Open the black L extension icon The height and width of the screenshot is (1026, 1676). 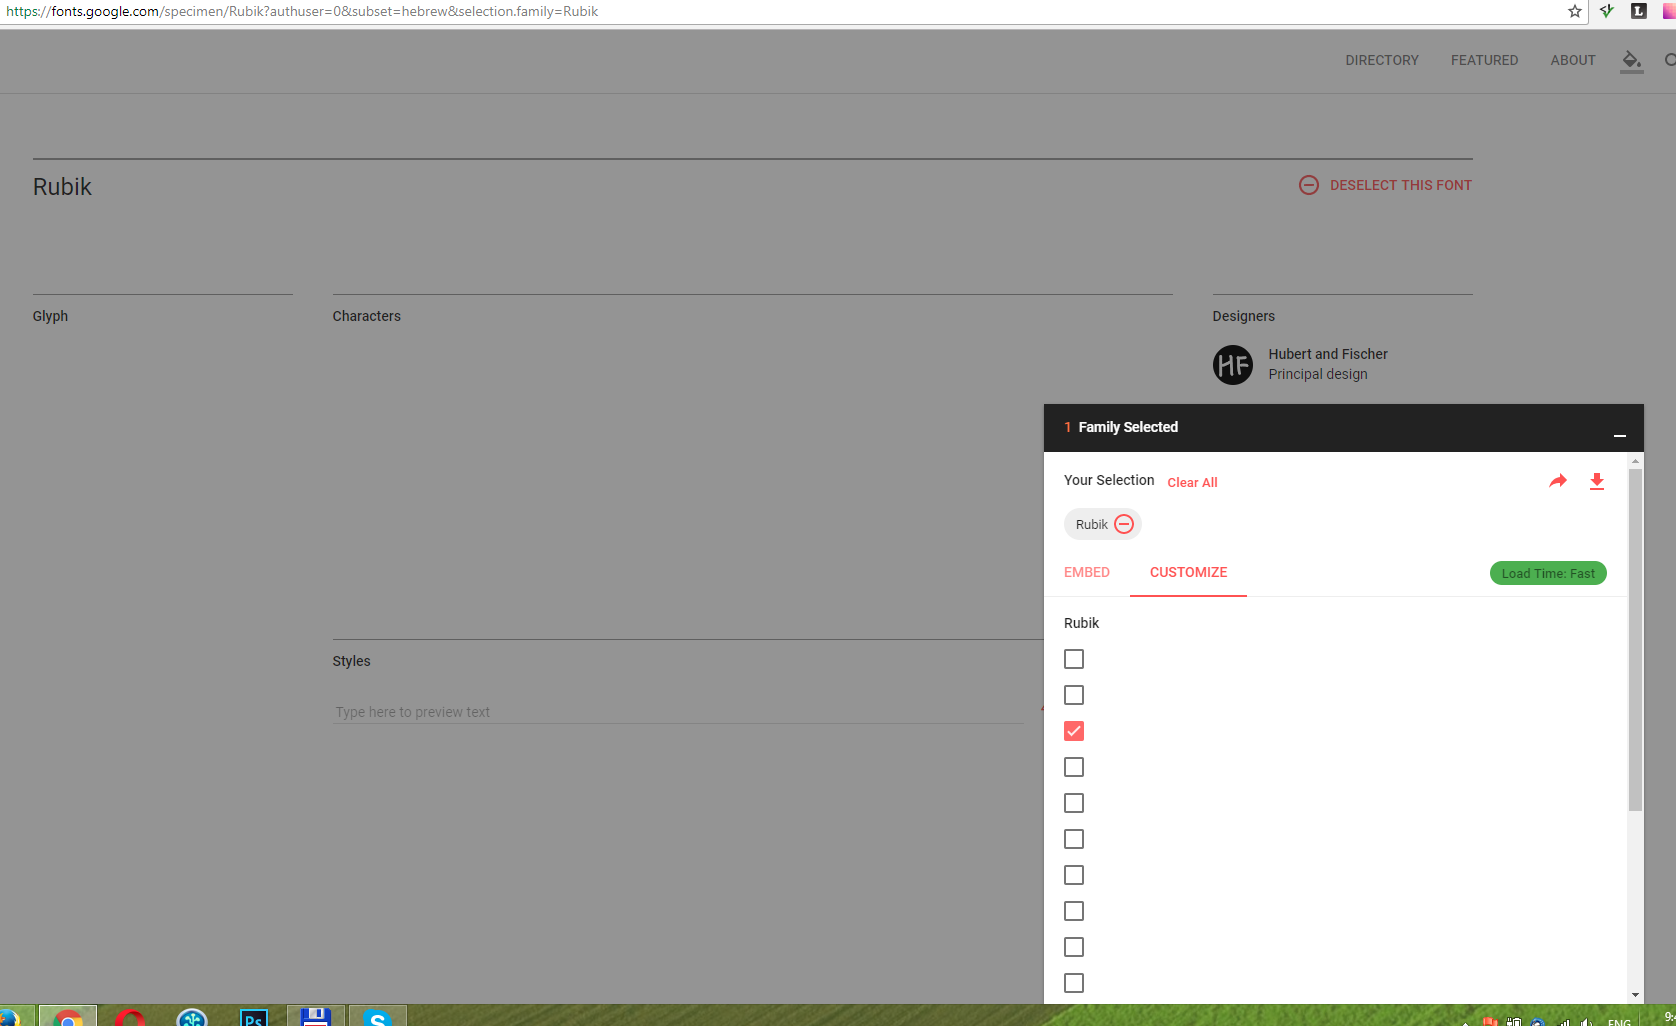point(1639,11)
